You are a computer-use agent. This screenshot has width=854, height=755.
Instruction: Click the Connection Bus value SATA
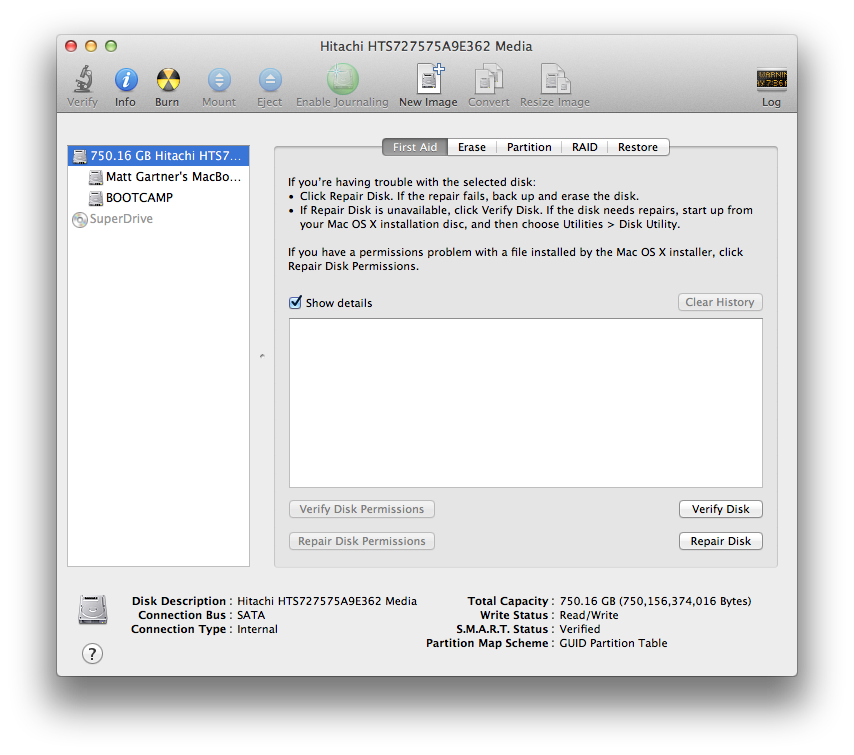(251, 615)
